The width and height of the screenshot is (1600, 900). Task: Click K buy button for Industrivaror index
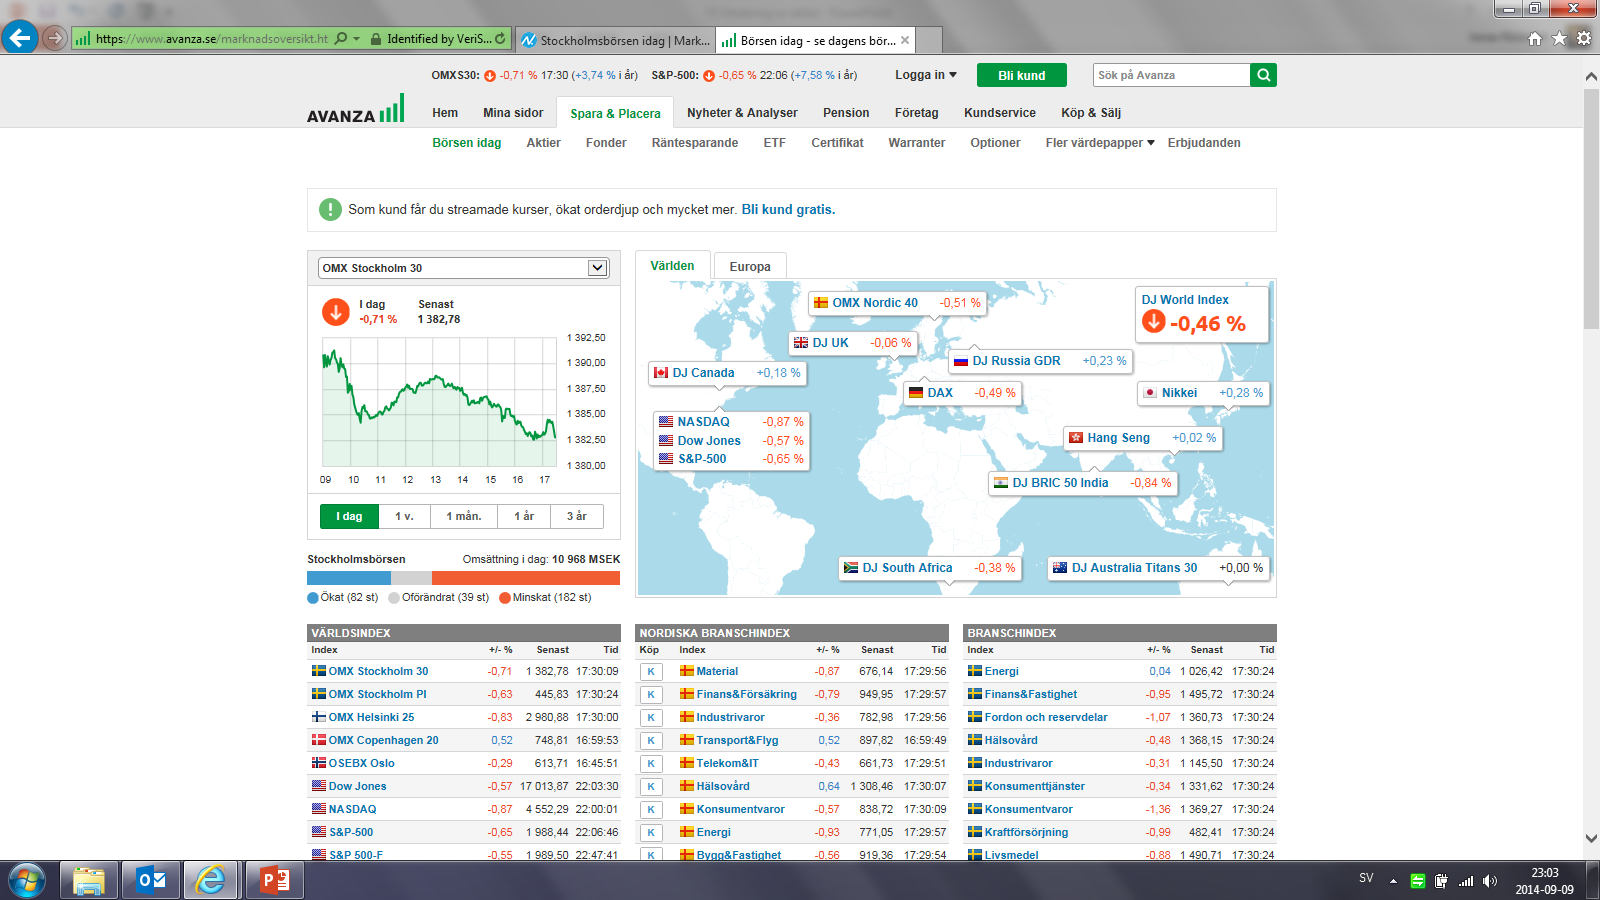tap(651, 718)
